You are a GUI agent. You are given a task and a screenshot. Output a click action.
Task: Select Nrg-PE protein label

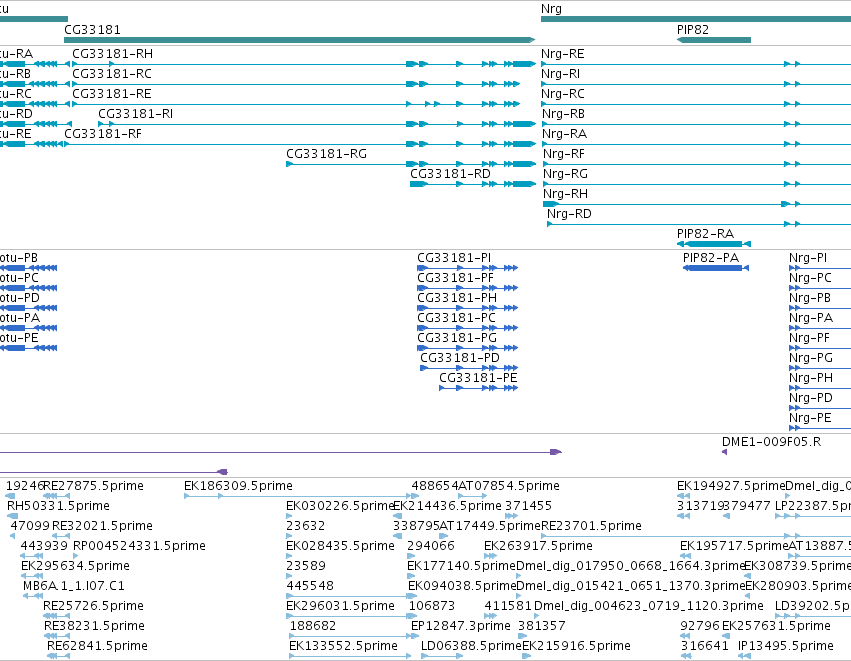pos(810,418)
